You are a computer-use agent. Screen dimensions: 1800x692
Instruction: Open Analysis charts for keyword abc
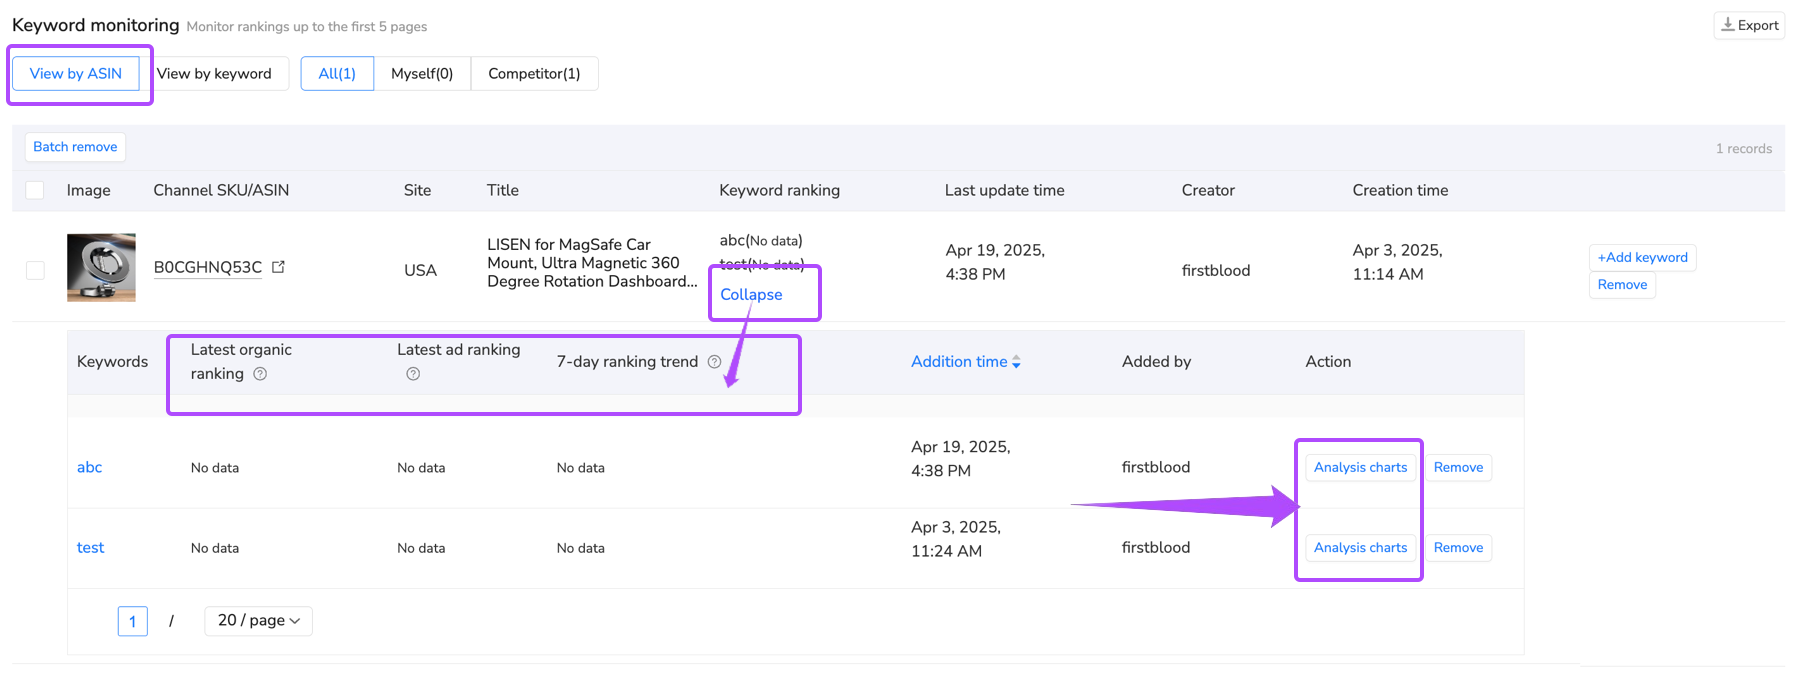(1360, 468)
